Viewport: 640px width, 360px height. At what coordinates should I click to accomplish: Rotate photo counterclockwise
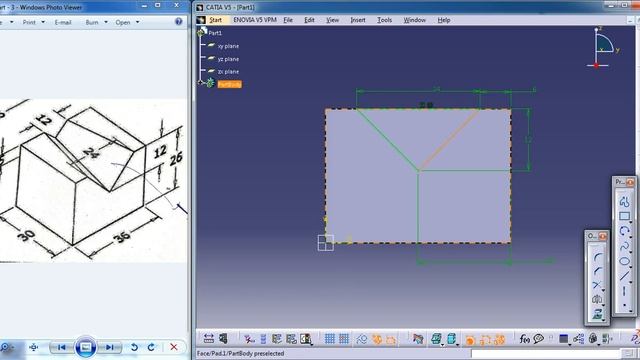[134, 347]
